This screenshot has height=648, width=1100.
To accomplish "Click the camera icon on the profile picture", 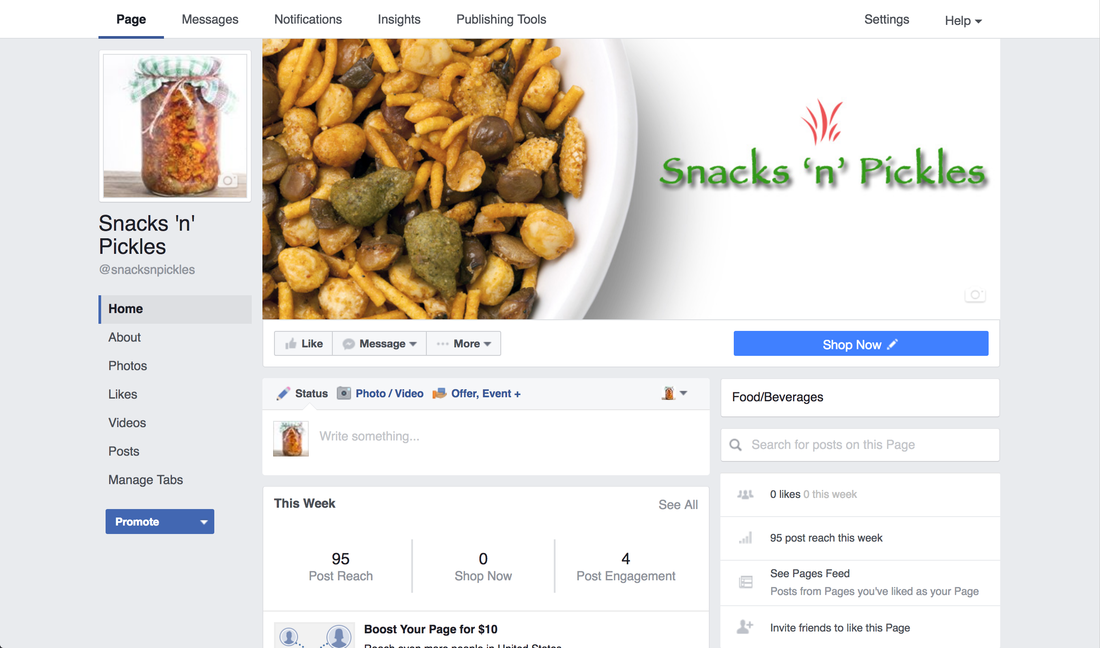I will point(229,181).
